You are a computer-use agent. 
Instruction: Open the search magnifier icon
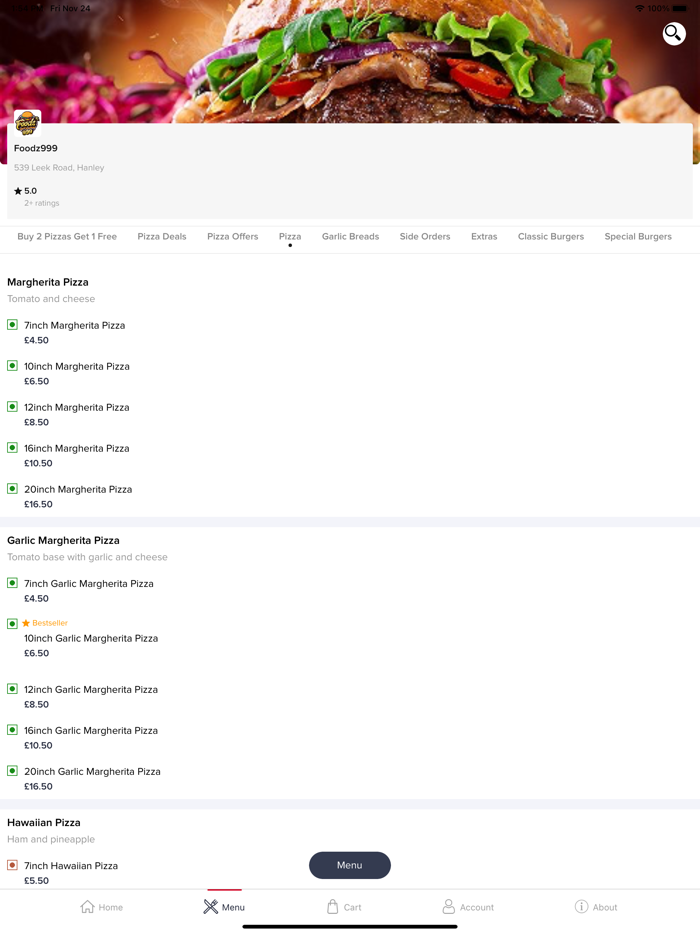pyautogui.click(x=674, y=33)
